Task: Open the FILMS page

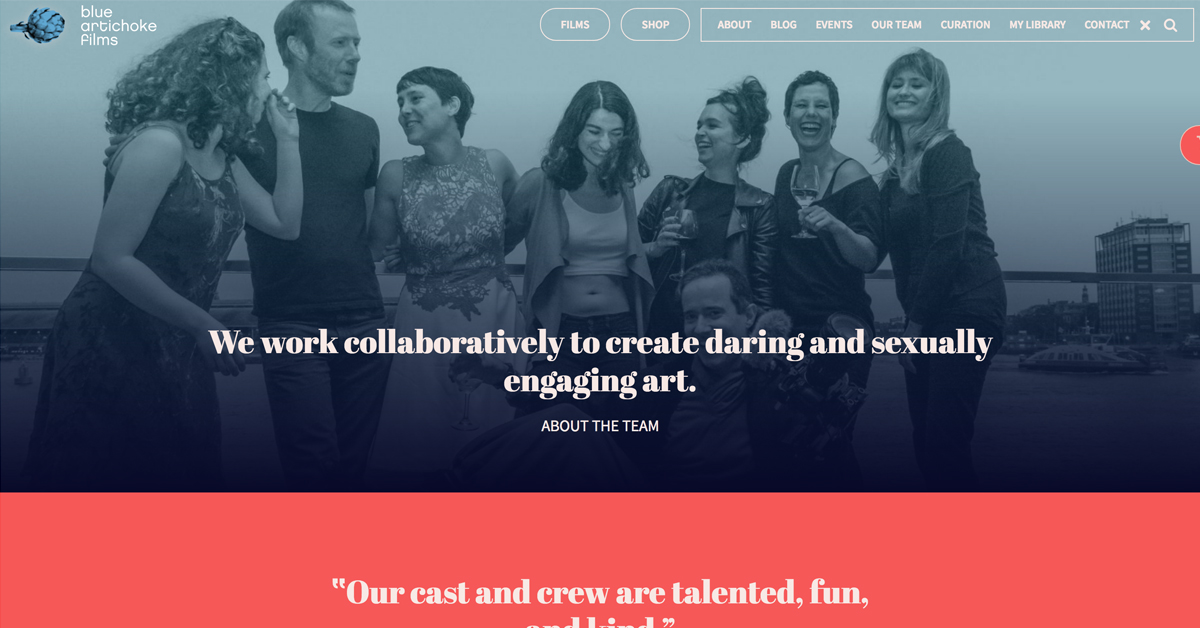Action: click(x=575, y=25)
